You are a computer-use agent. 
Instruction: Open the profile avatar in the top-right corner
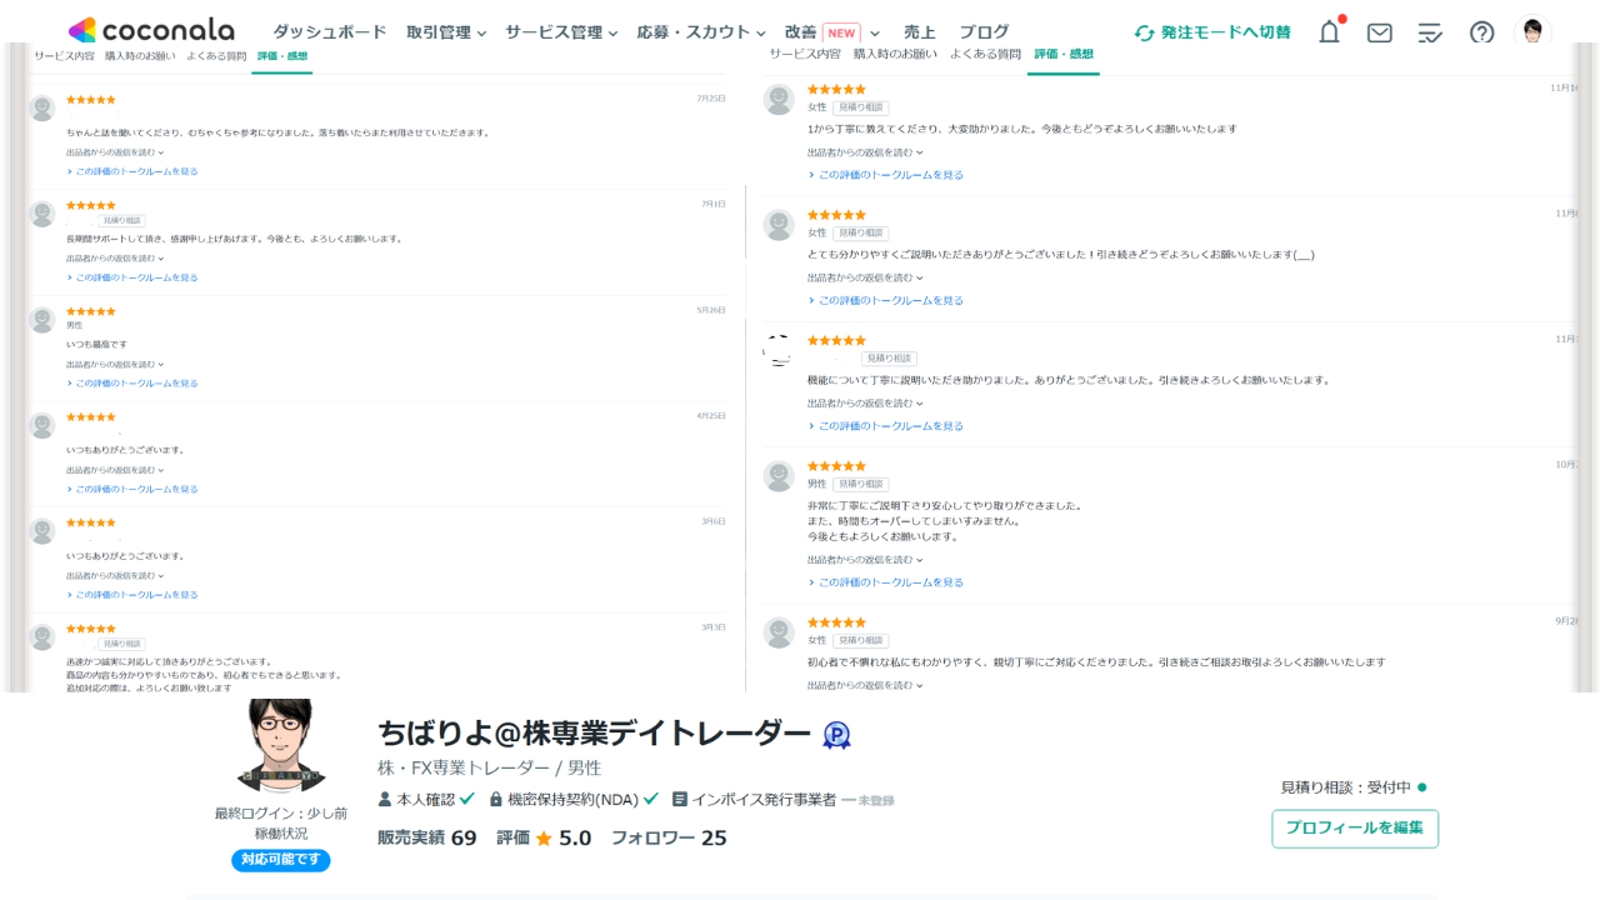[1532, 31]
